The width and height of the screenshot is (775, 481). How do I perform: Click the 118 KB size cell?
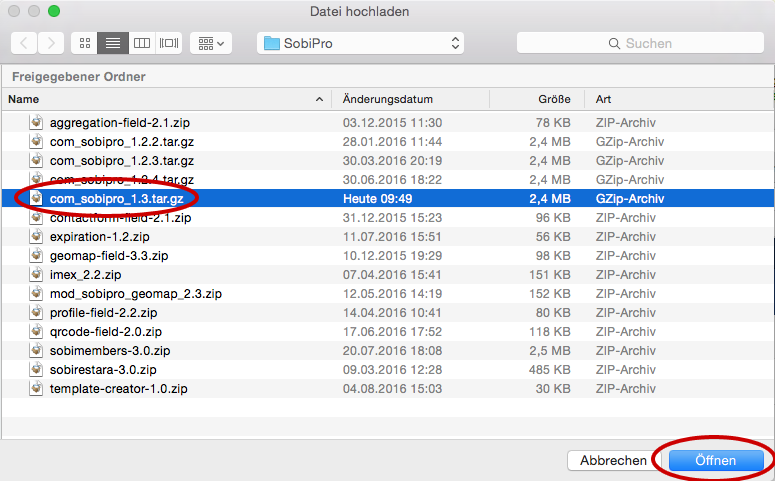coord(550,332)
